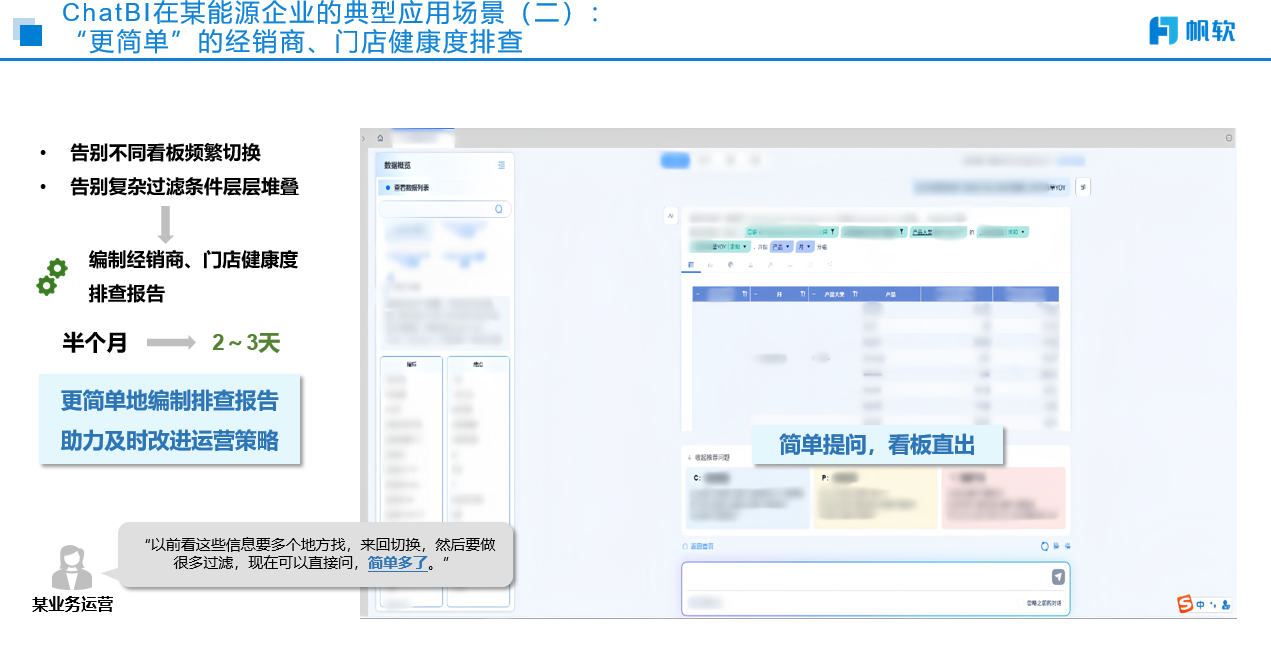Click the funnel icon on the first filter chip
The image size is (1271, 666).
(832, 232)
